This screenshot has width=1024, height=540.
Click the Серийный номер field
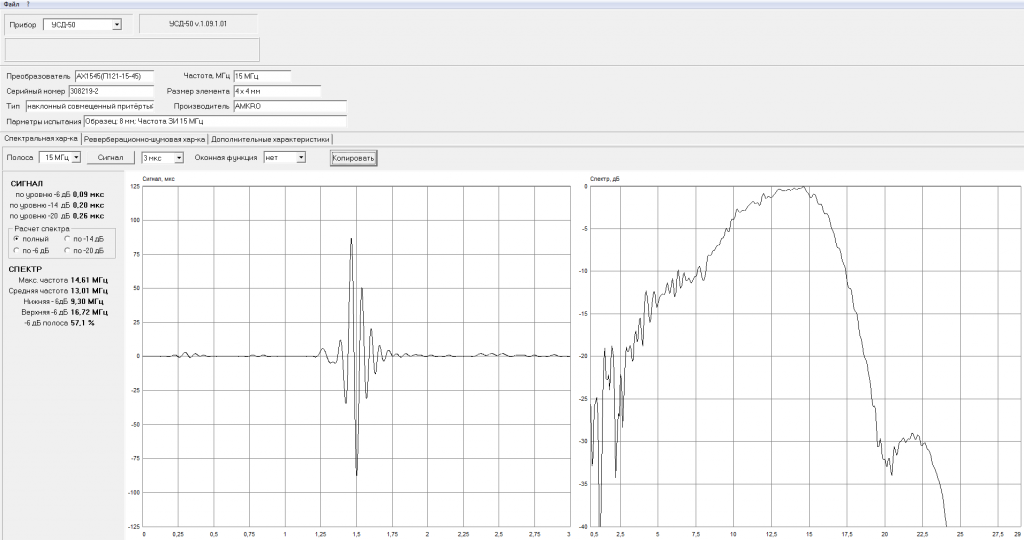[111, 91]
